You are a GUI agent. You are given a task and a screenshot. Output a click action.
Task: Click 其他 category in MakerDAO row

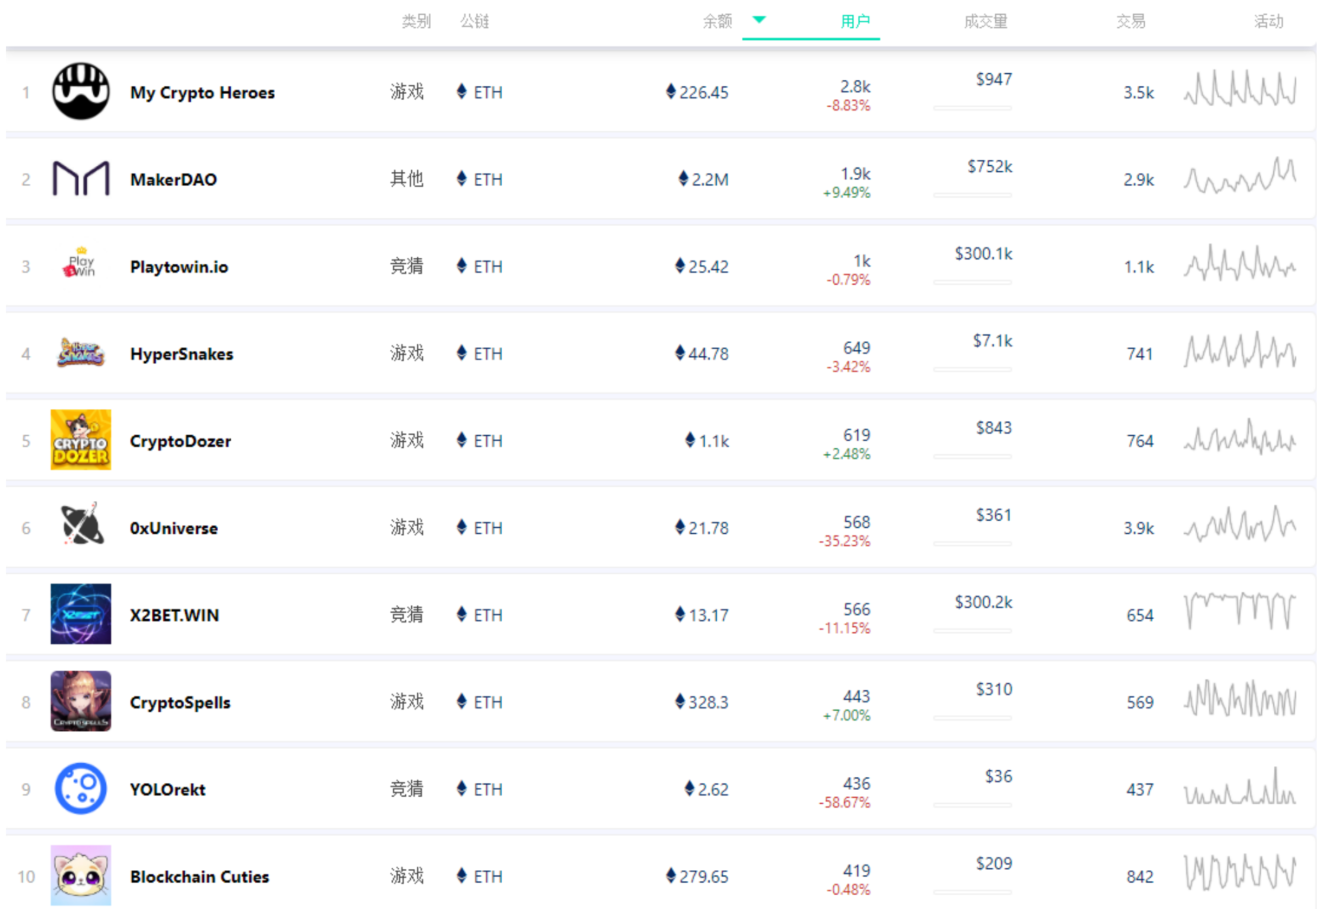[407, 179]
